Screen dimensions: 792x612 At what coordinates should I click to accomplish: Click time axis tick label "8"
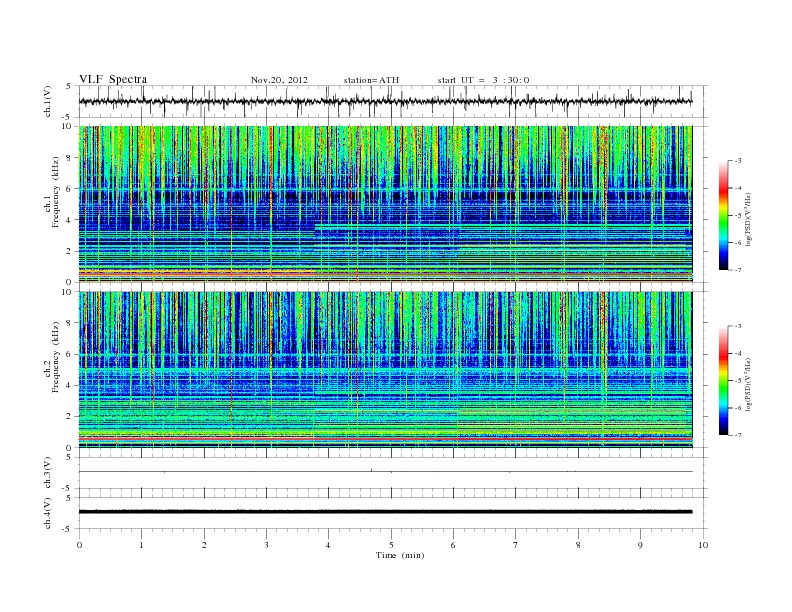pos(578,545)
